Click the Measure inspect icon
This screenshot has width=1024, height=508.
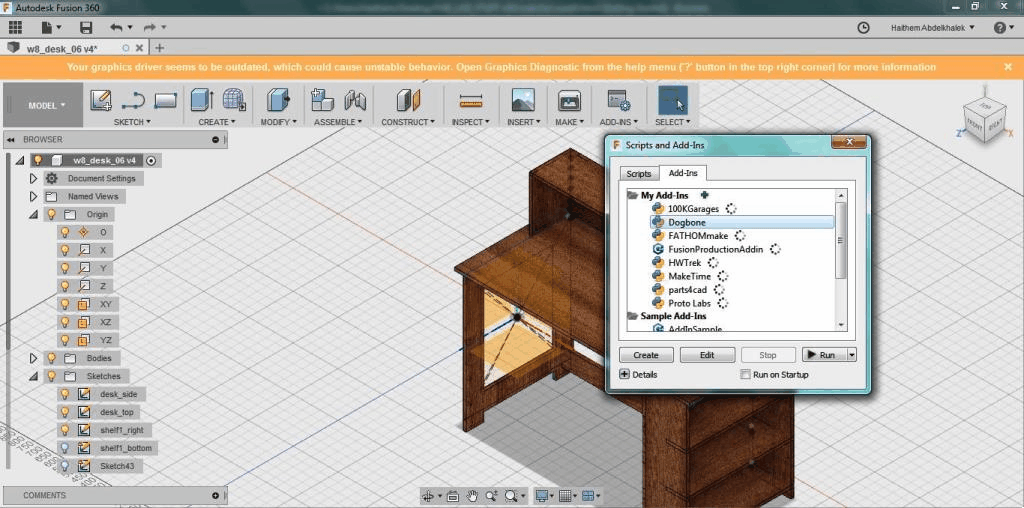point(470,101)
